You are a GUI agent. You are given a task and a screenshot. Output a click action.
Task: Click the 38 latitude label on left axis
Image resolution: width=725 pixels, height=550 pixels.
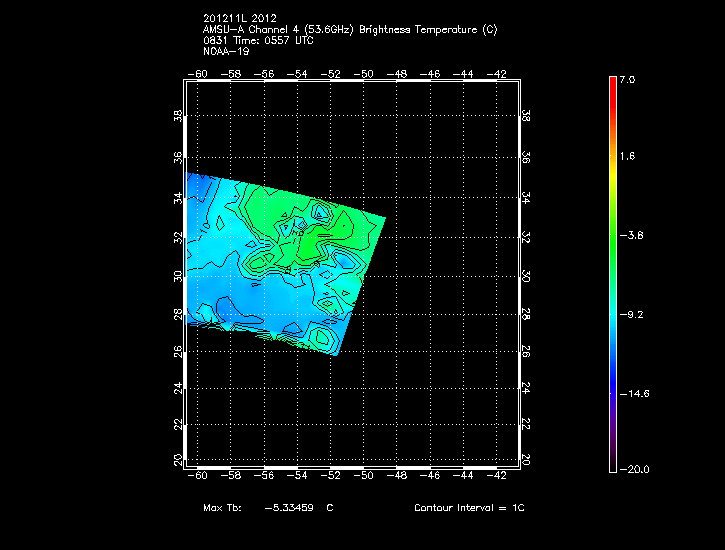pos(180,117)
